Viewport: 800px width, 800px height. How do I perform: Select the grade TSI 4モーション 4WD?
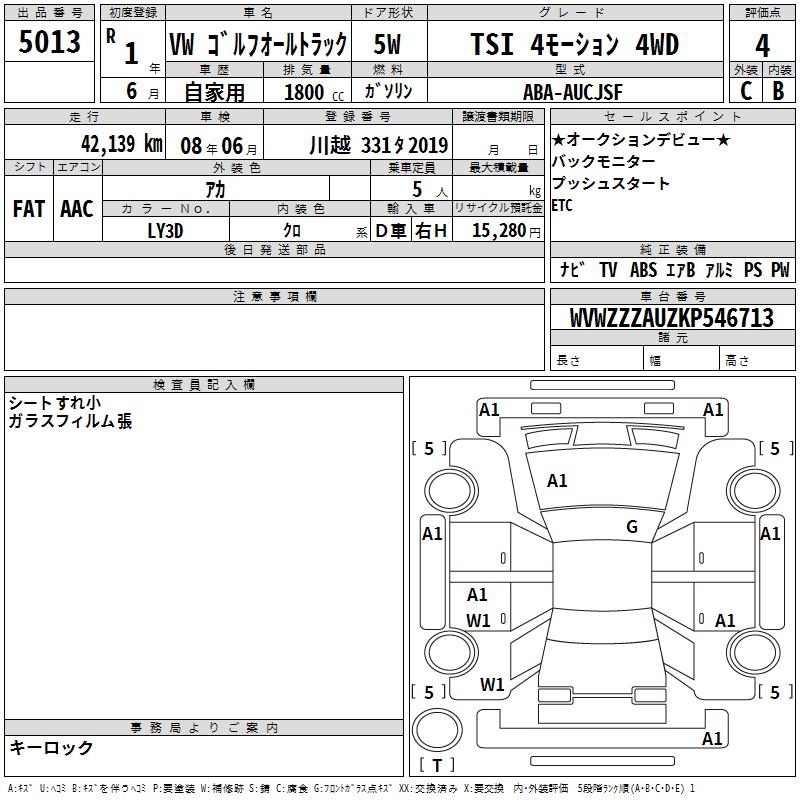pos(574,44)
